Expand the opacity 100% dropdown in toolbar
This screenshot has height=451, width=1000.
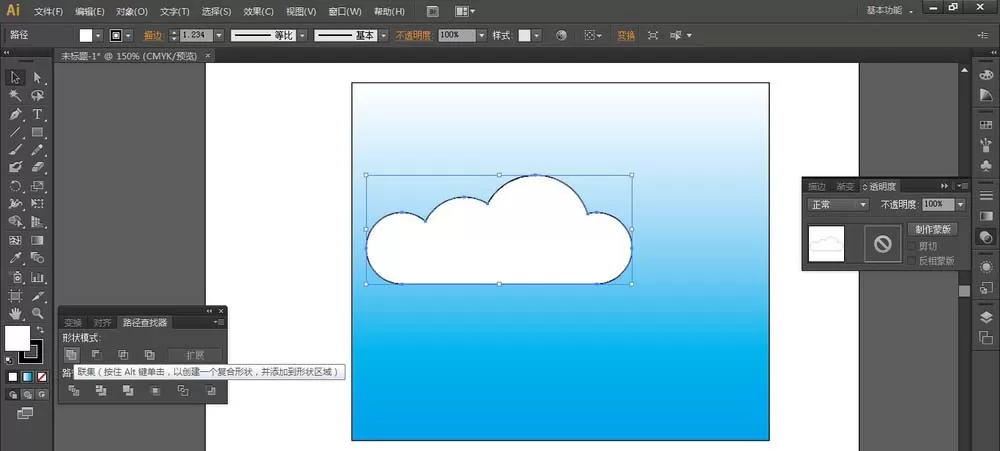482,36
